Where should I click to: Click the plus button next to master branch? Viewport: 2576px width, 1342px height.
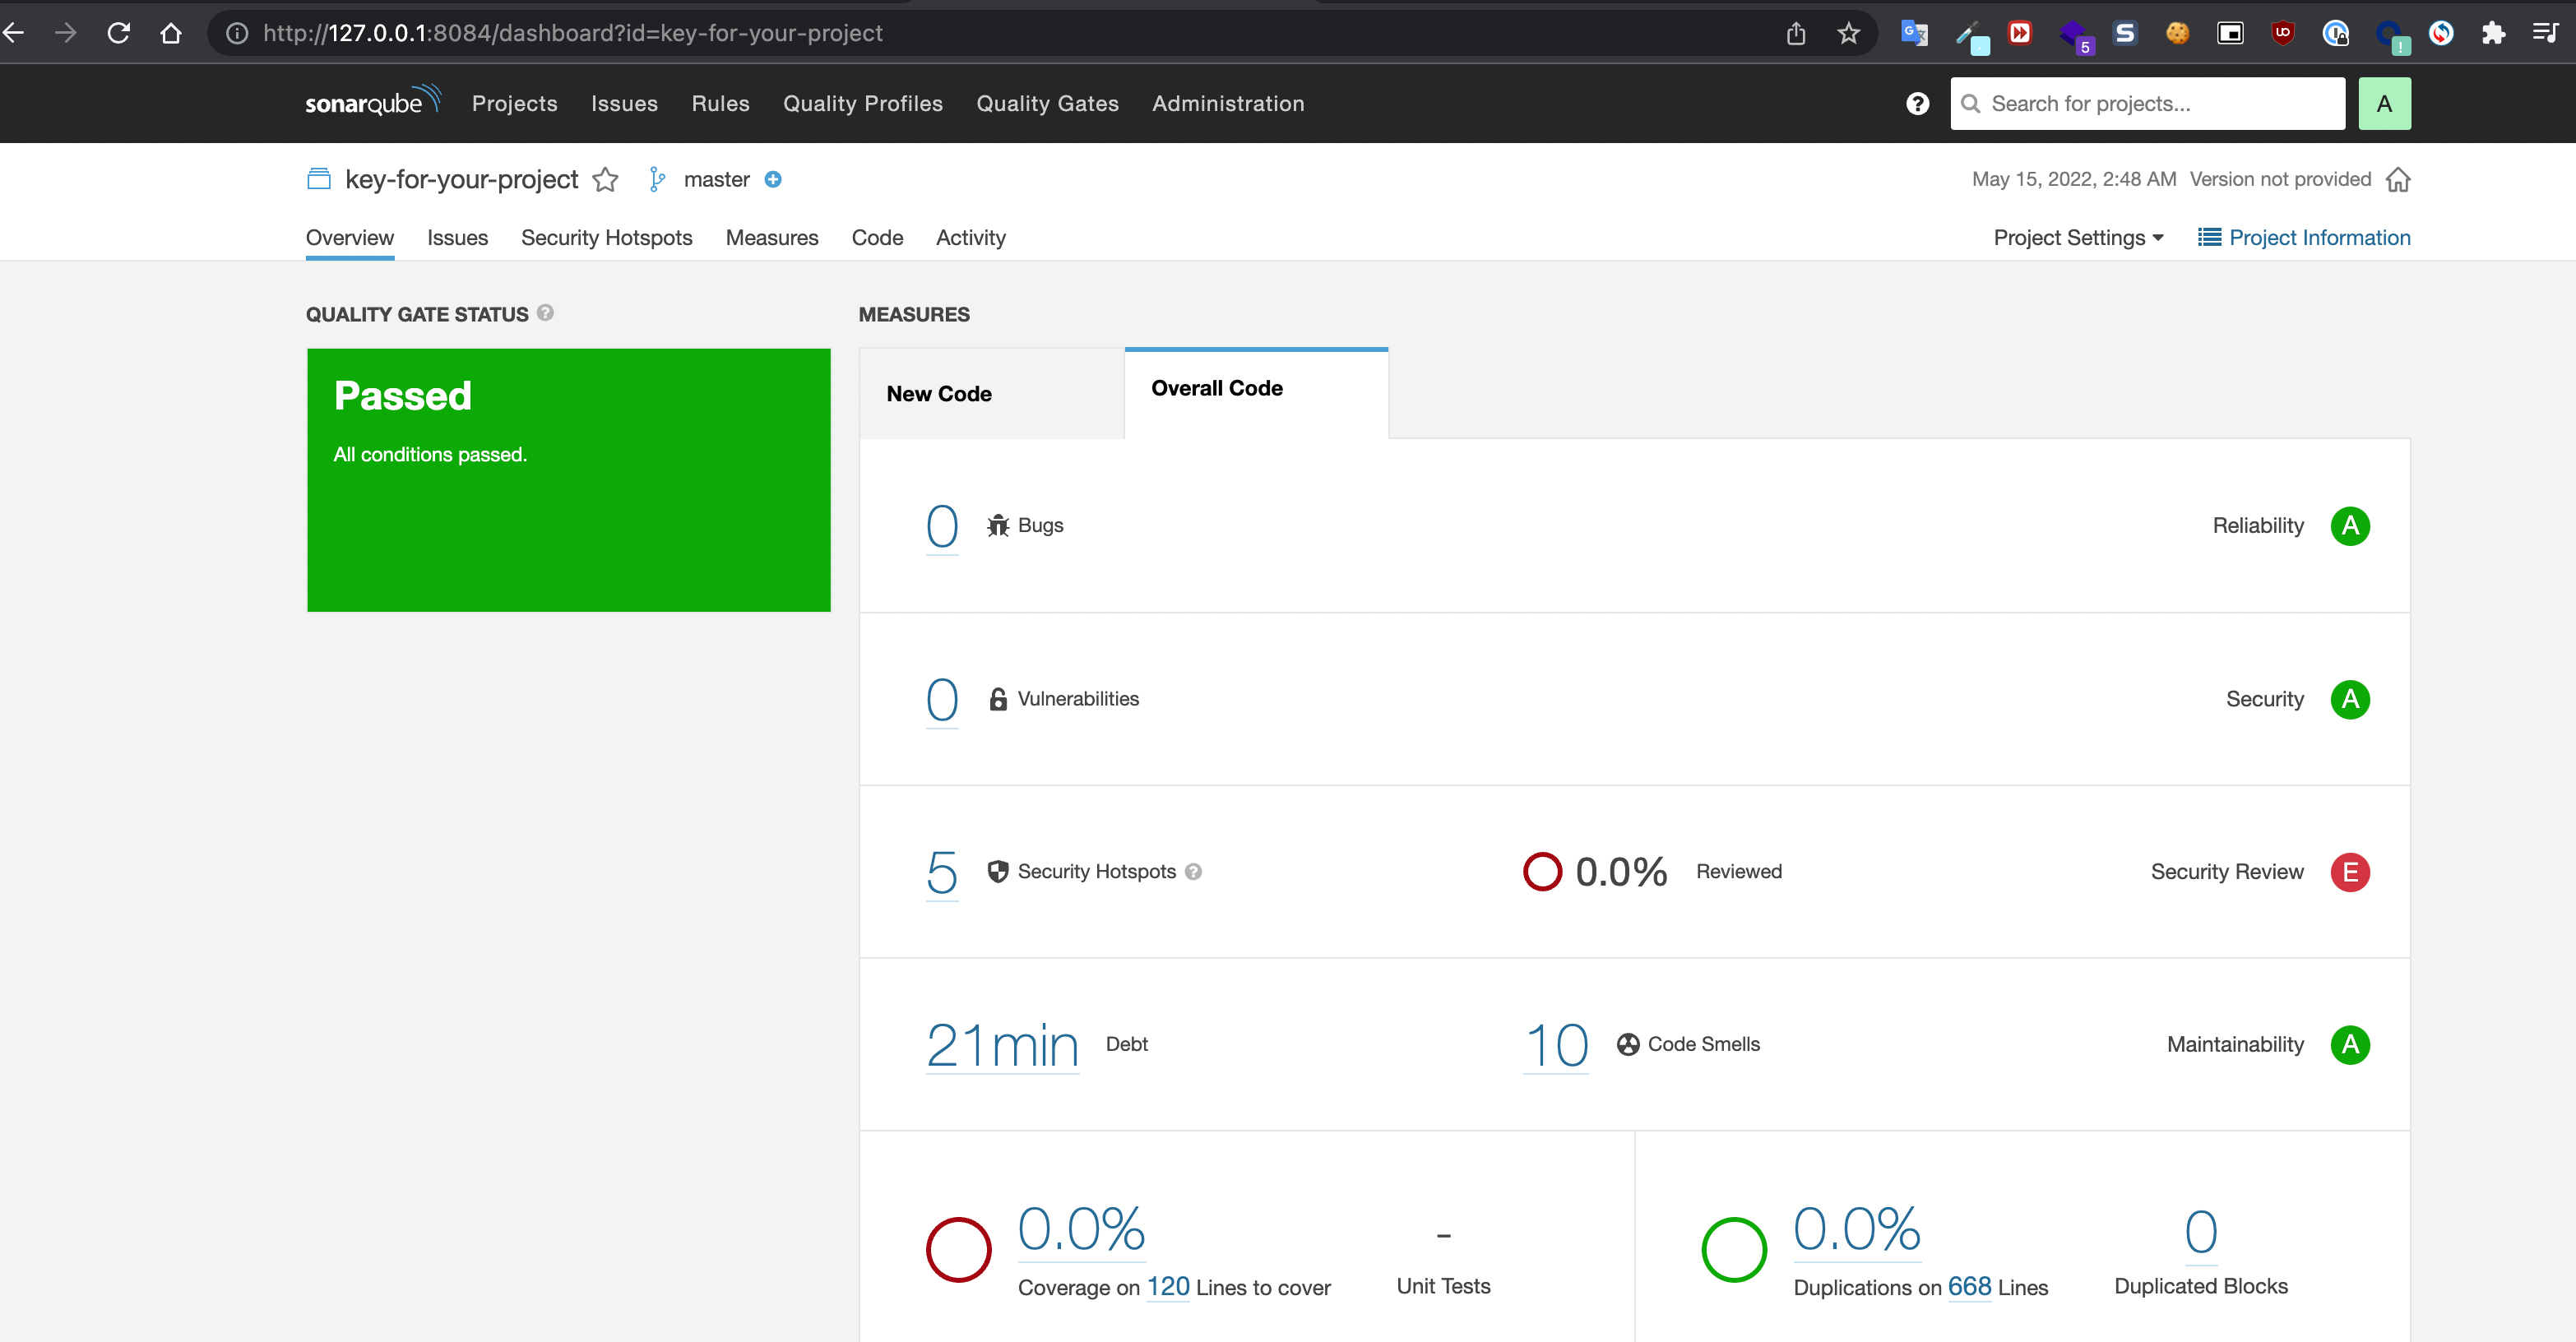(772, 179)
